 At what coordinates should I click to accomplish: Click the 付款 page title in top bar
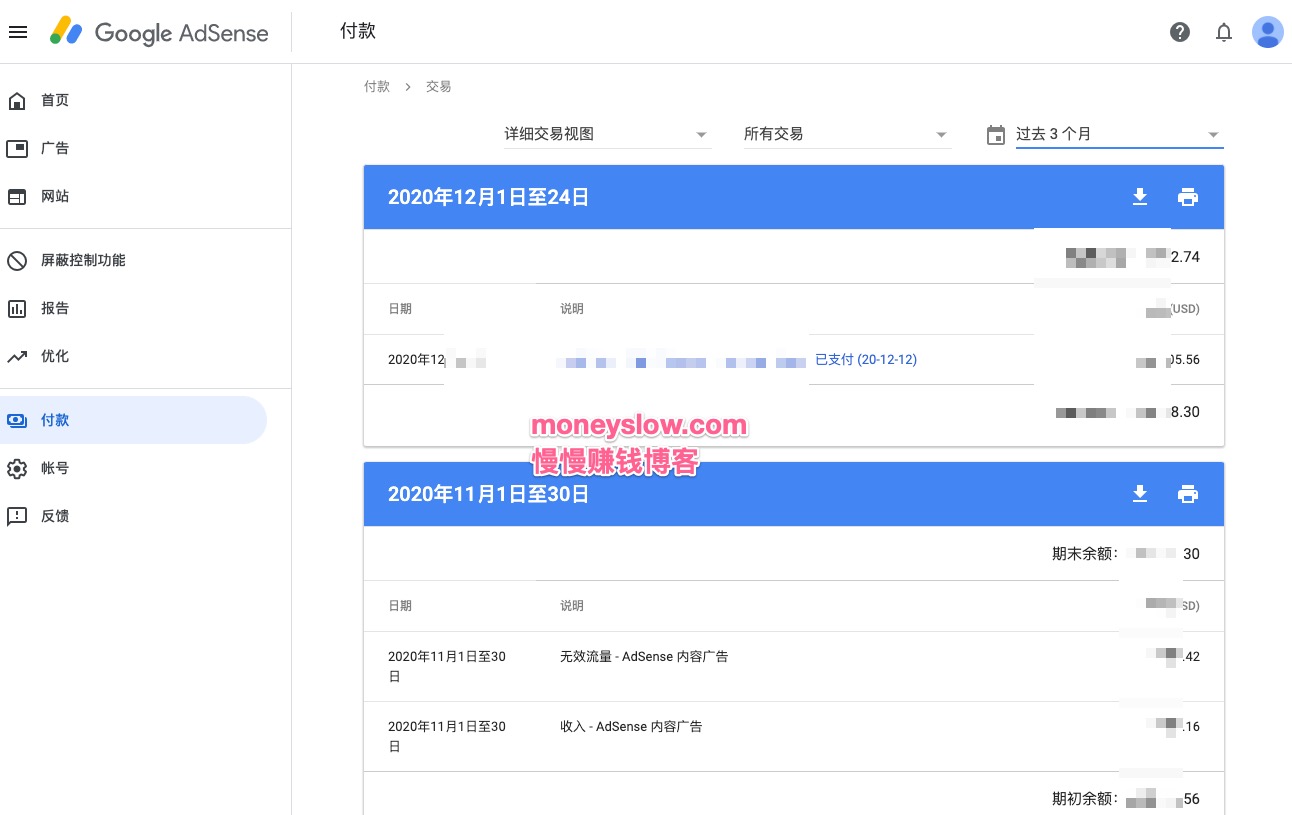click(358, 31)
